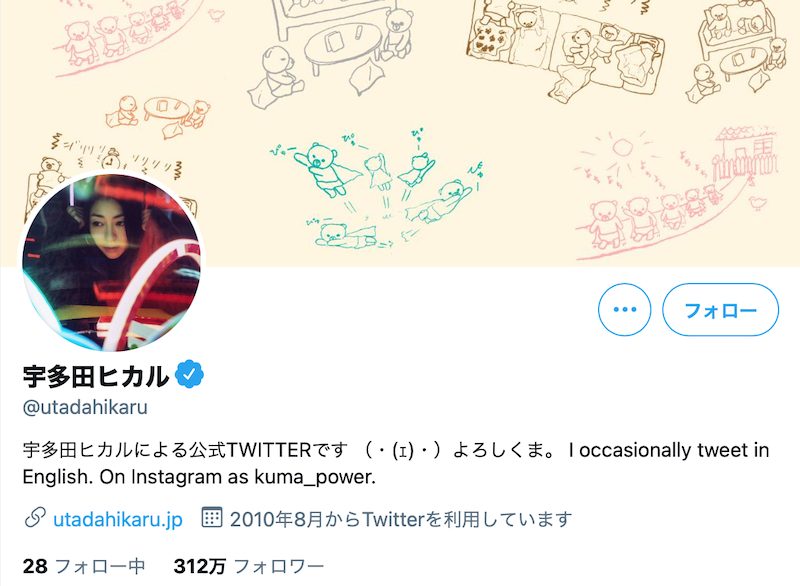Click the chain link icon beside website
Screen dimensions: 800x586
pyautogui.click(x=35, y=519)
